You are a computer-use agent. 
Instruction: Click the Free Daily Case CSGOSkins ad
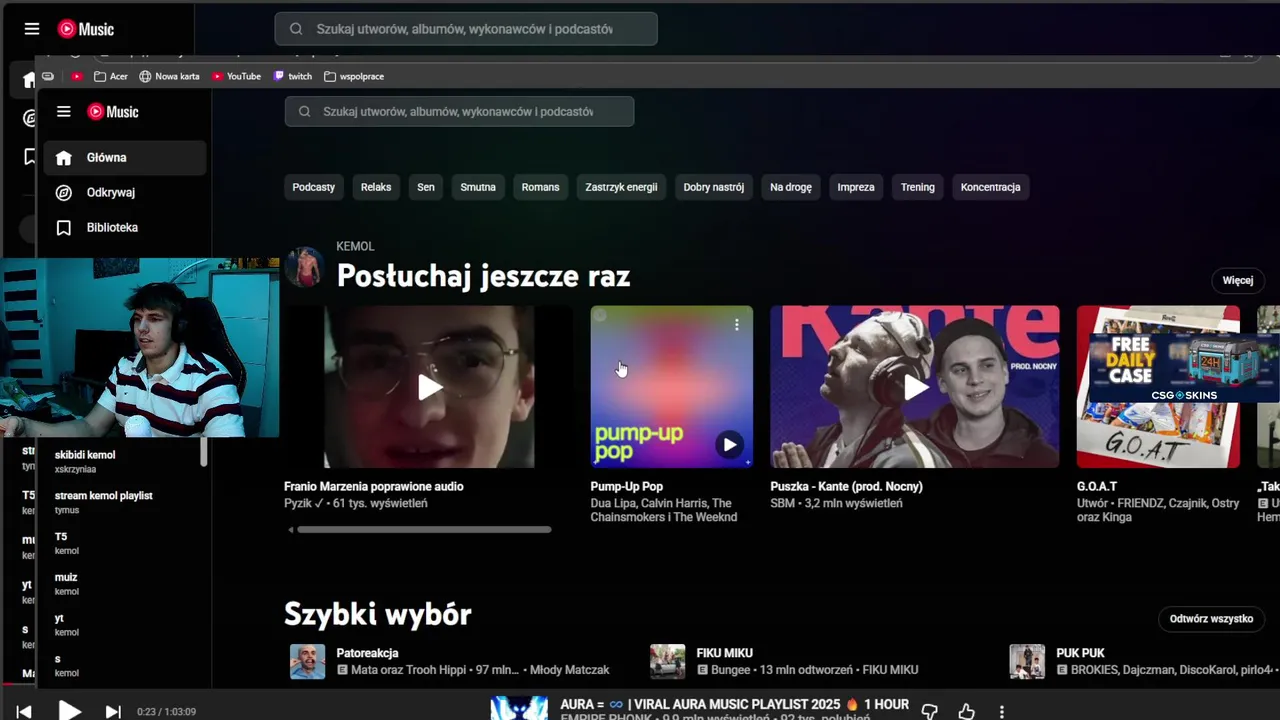click(1185, 367)
